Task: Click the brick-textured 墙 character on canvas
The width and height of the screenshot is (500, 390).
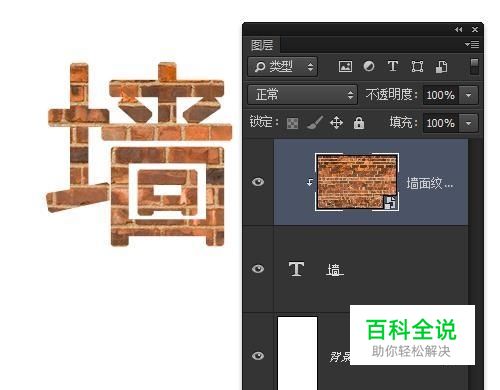Action: click(139, 154)
